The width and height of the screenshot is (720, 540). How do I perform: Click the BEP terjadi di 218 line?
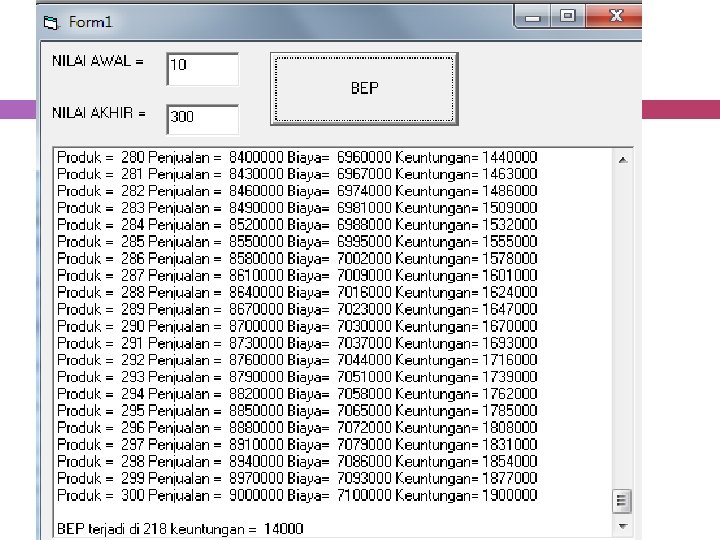(x=180, y=529)
